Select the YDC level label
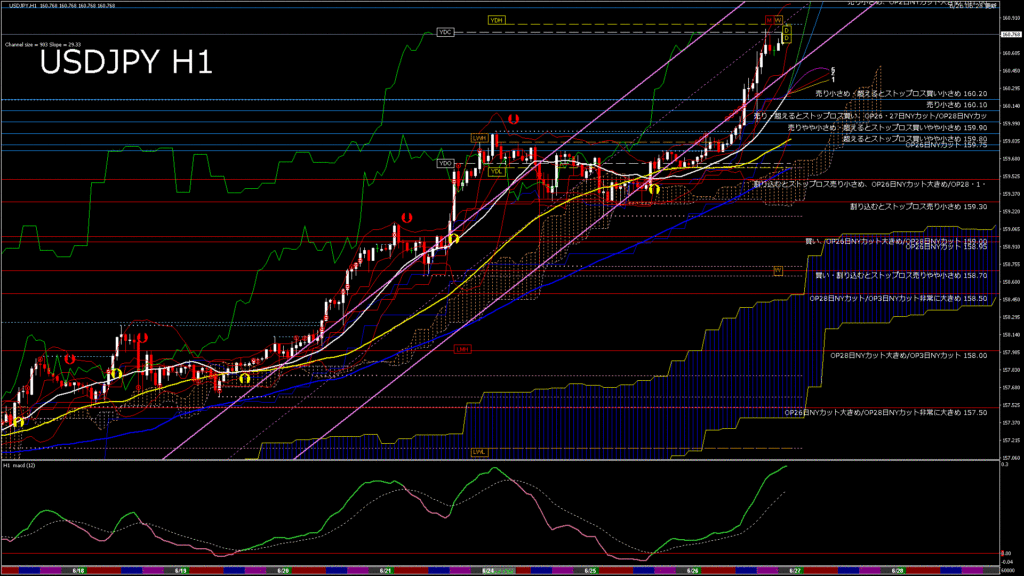Screen dimensions: 1024x576 445,32
